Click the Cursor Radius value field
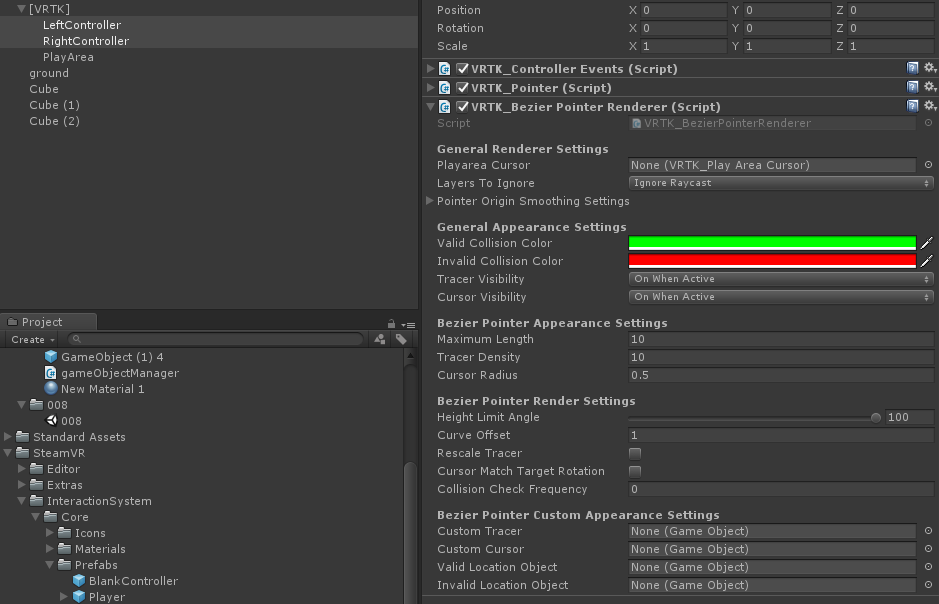 (781, 375)
